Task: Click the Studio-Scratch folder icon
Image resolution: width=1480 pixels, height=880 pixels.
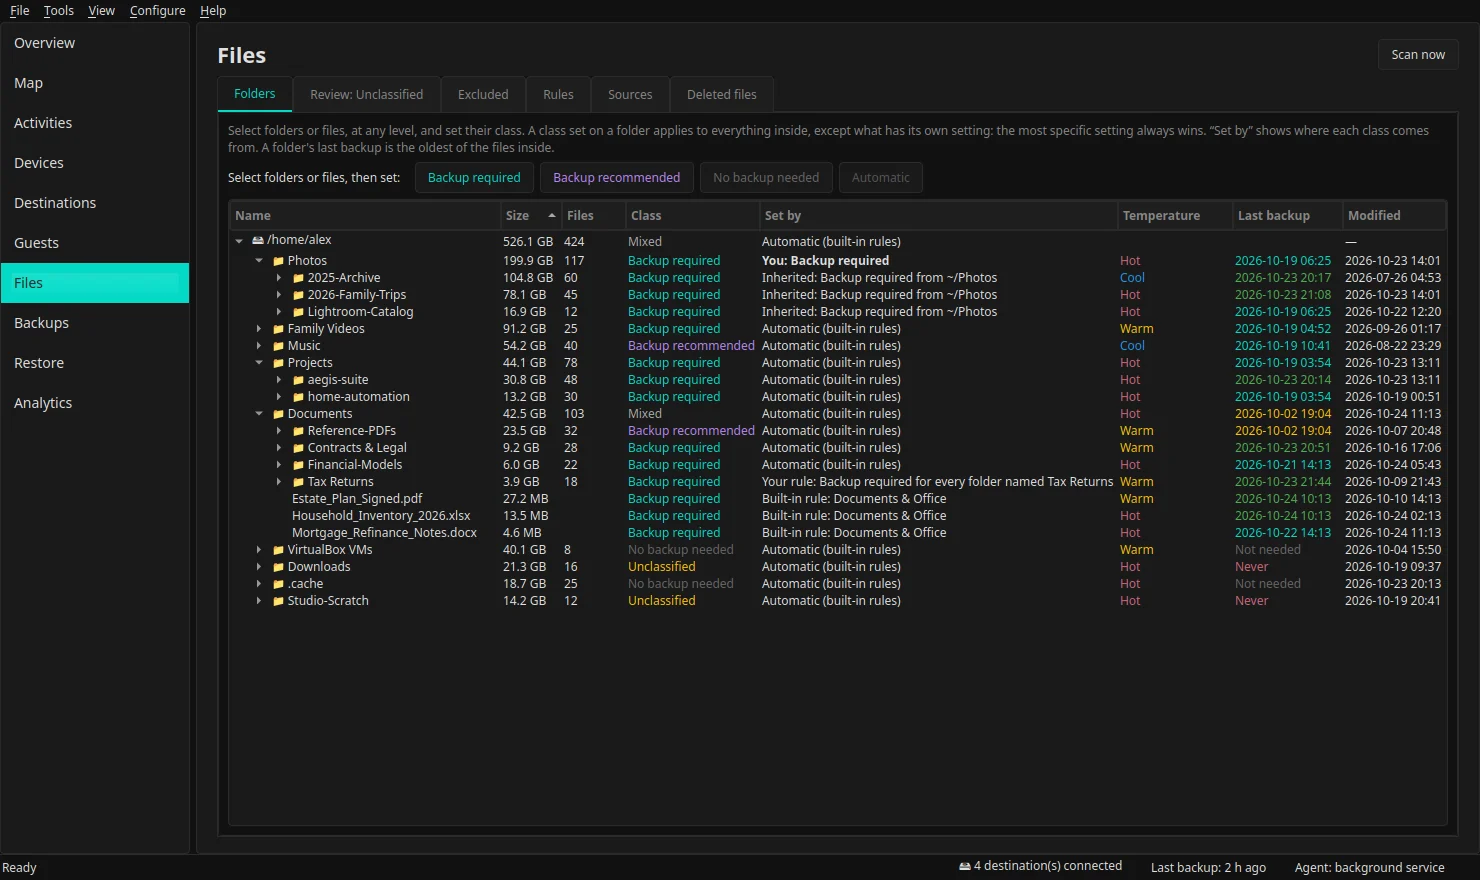Action: click(x=279, y=601)
